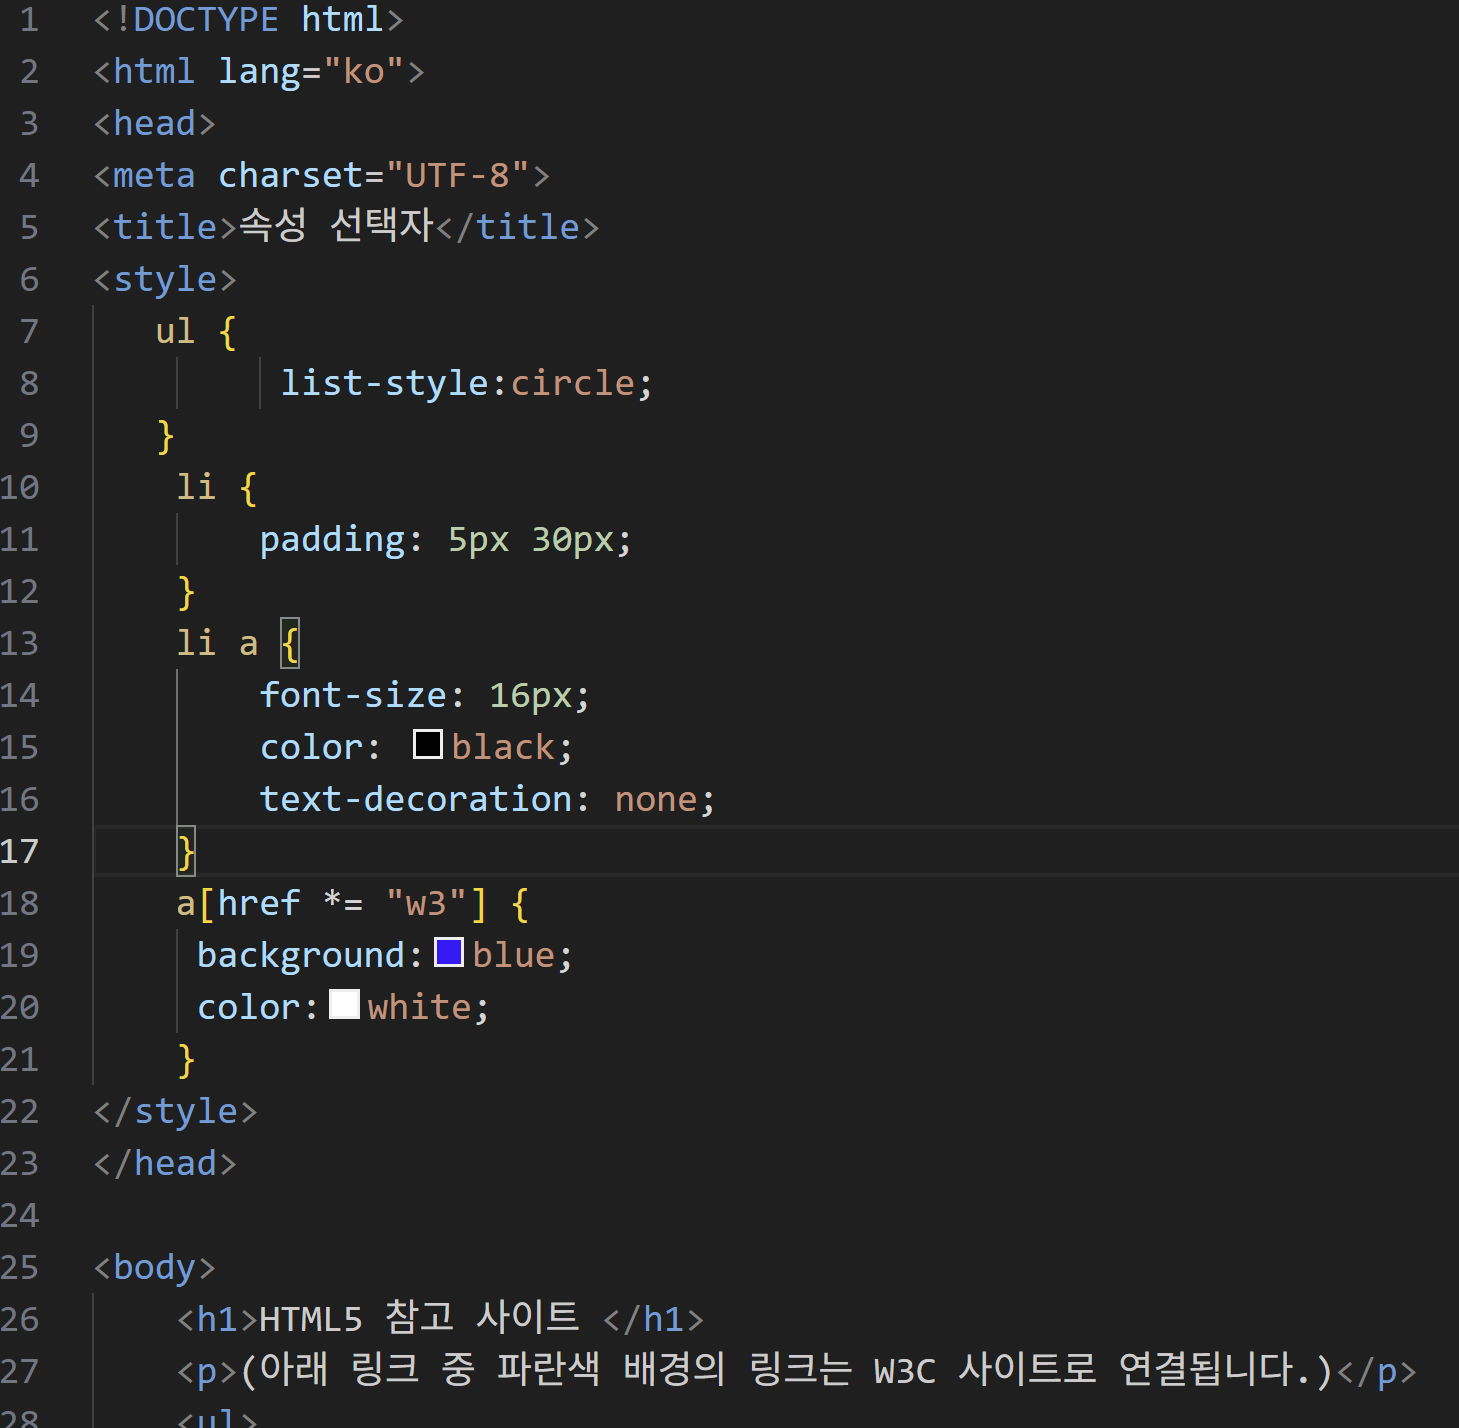
Task: Click the highlighted closing brace on line 17
Action: (186, 851)
